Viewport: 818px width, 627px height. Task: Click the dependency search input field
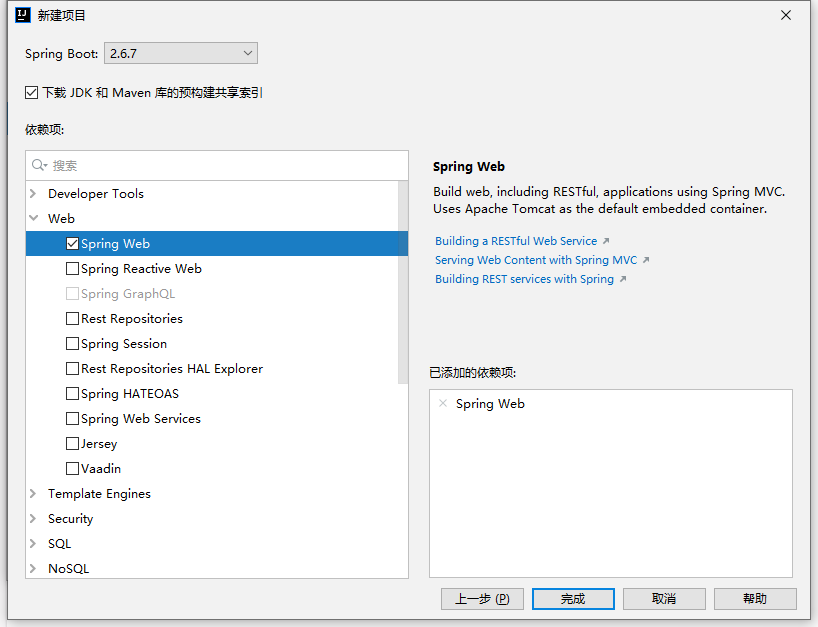point(217,165)
